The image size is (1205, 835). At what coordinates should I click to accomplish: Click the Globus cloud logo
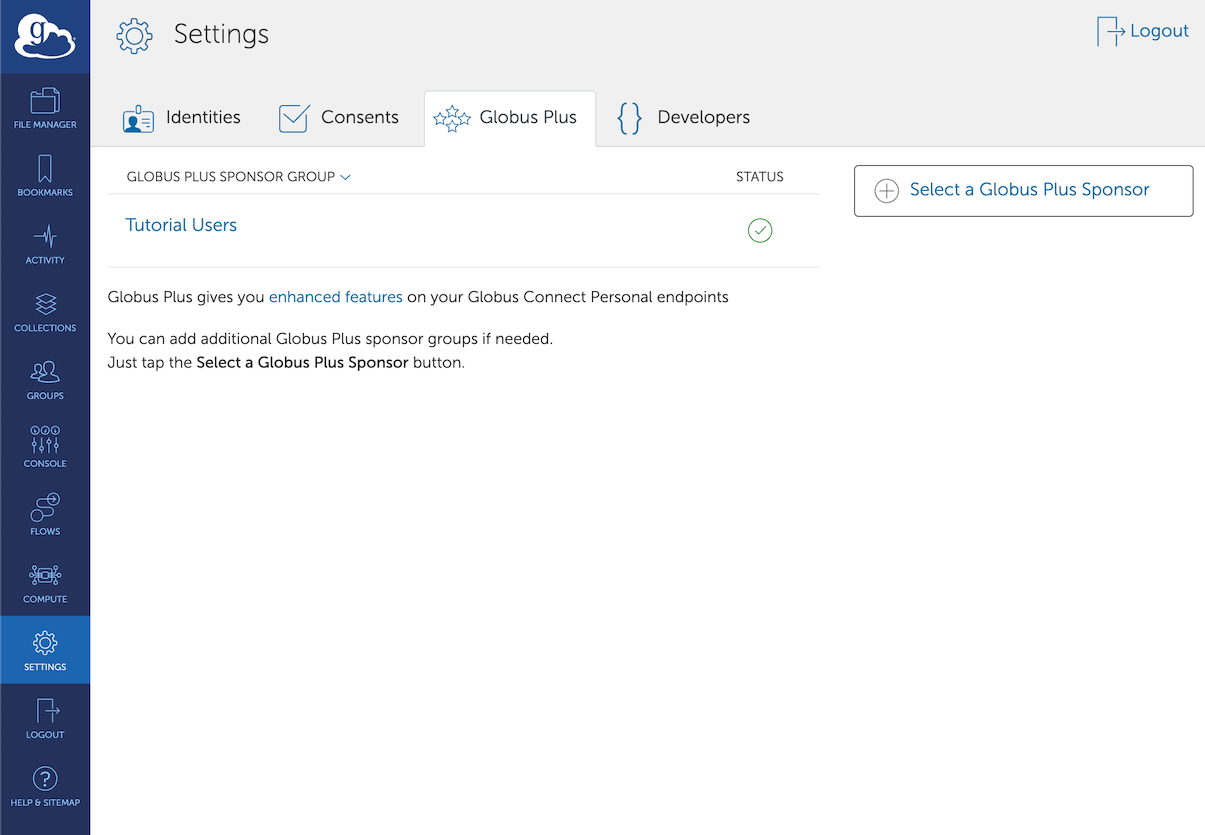pyautogui.click(x=45, y=37)
